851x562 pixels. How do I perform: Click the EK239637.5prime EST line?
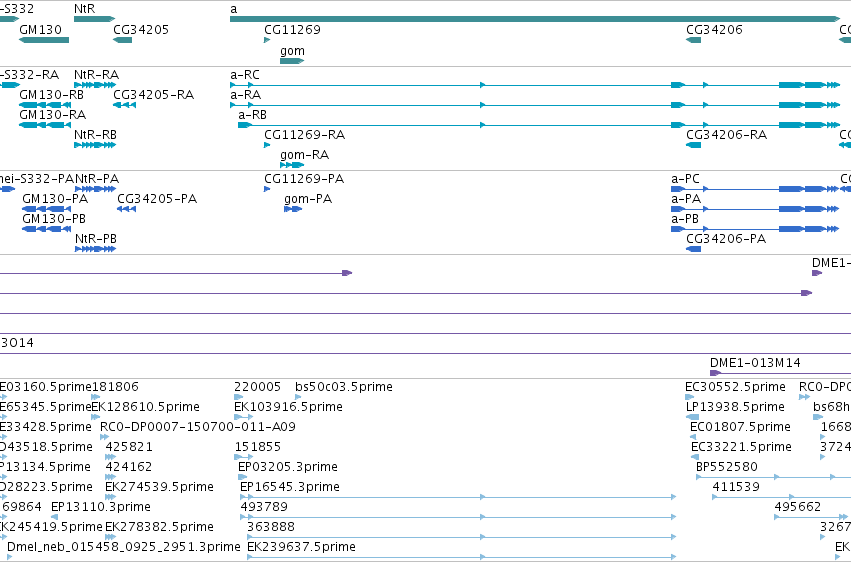(x=461, y=557)
